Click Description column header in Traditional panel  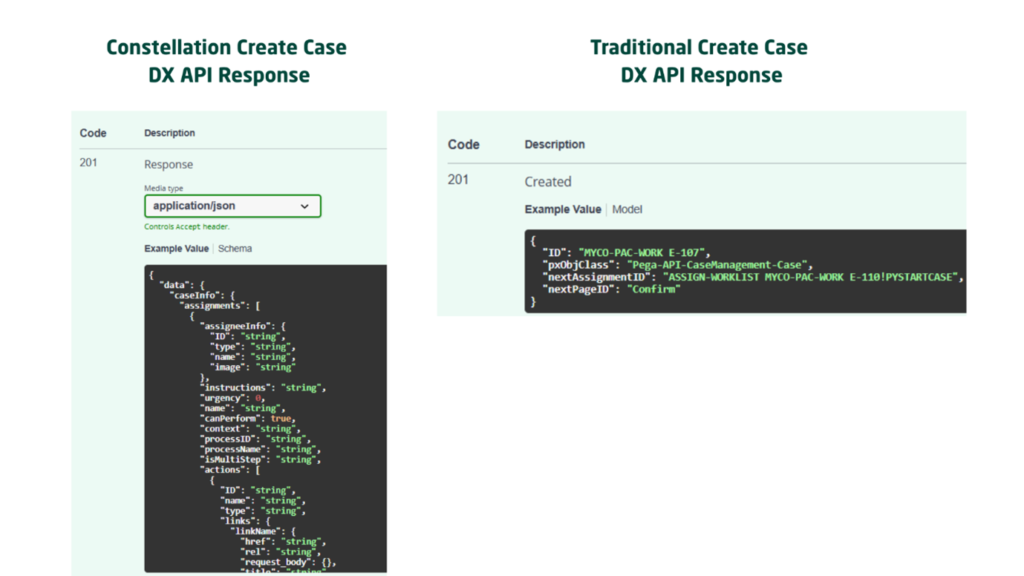coord(554,144)
